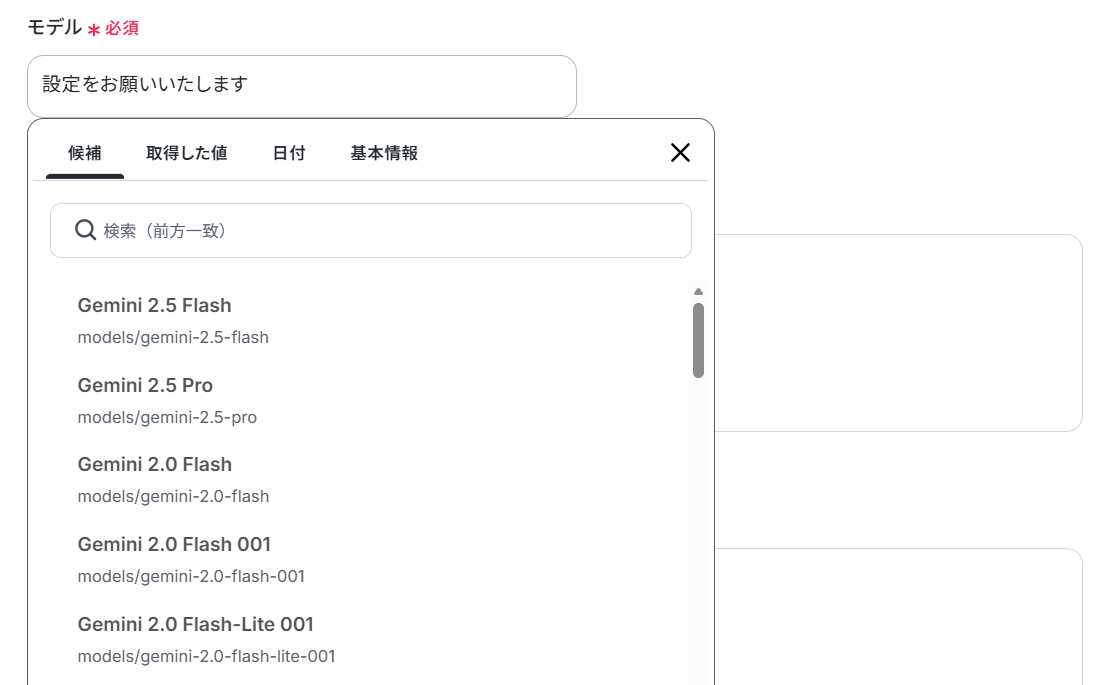
Task: Close the candidates popup with X
Action: 680,153
